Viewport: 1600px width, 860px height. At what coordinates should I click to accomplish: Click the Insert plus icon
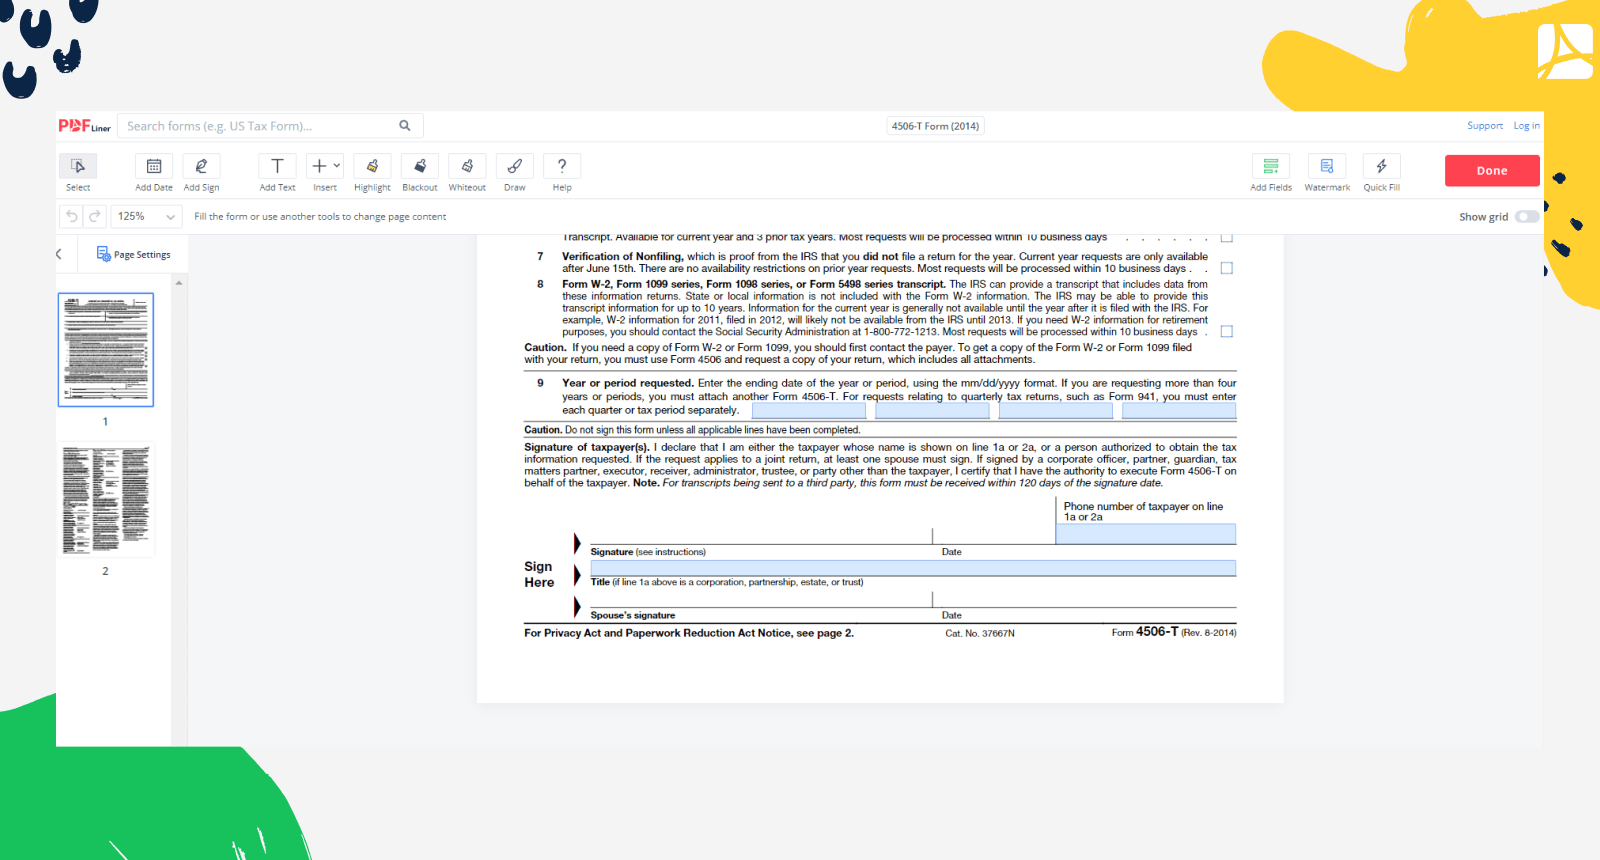point(319,166)
